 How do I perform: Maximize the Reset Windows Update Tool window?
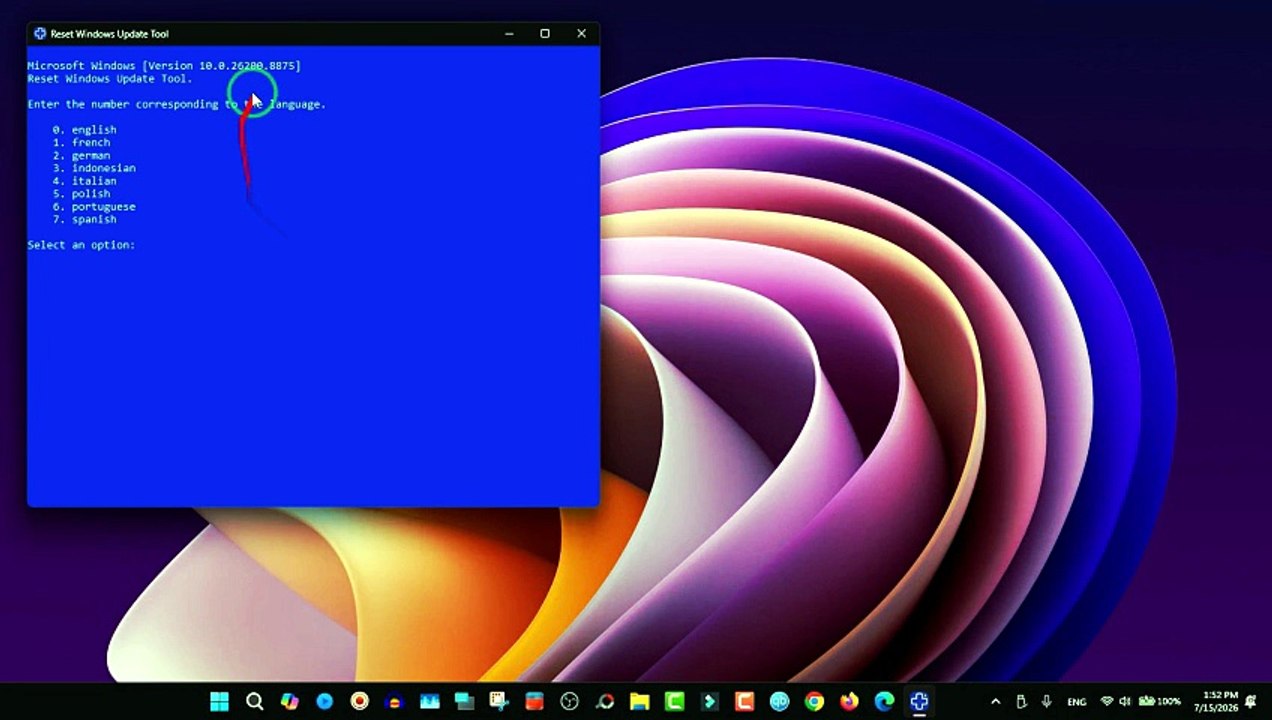click(x=545, y=34)
